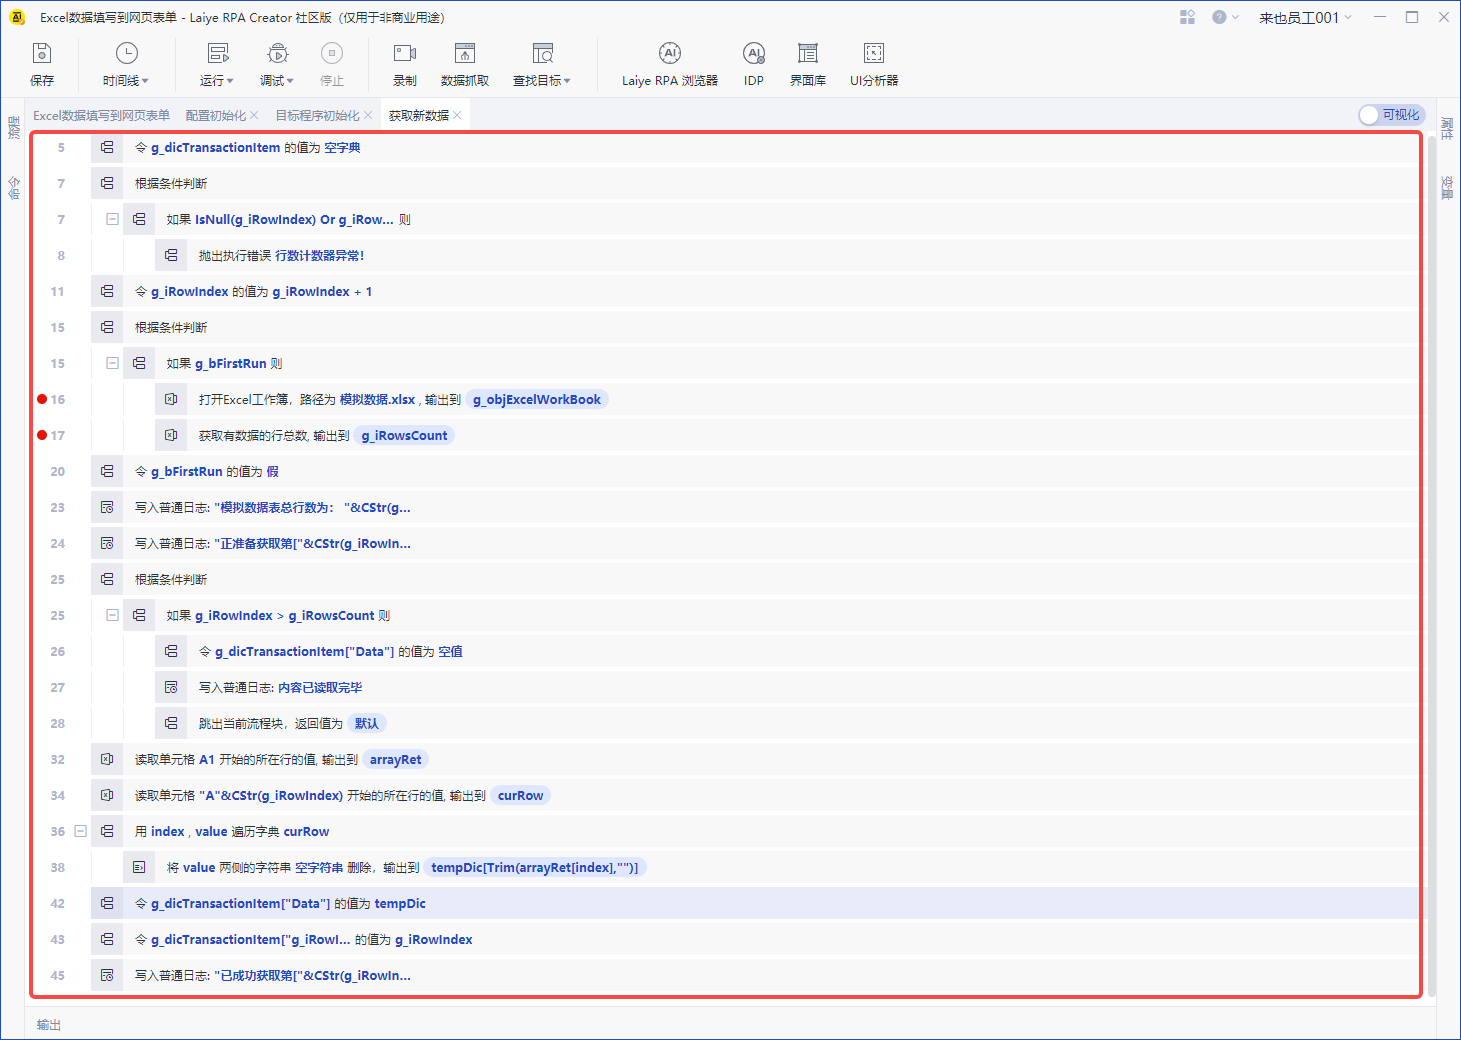The height and width of the screenshot is (1040, 1461).
Task: Close the 配置初始化 tab
Action: pyautogui.click(x=254, y=115)
